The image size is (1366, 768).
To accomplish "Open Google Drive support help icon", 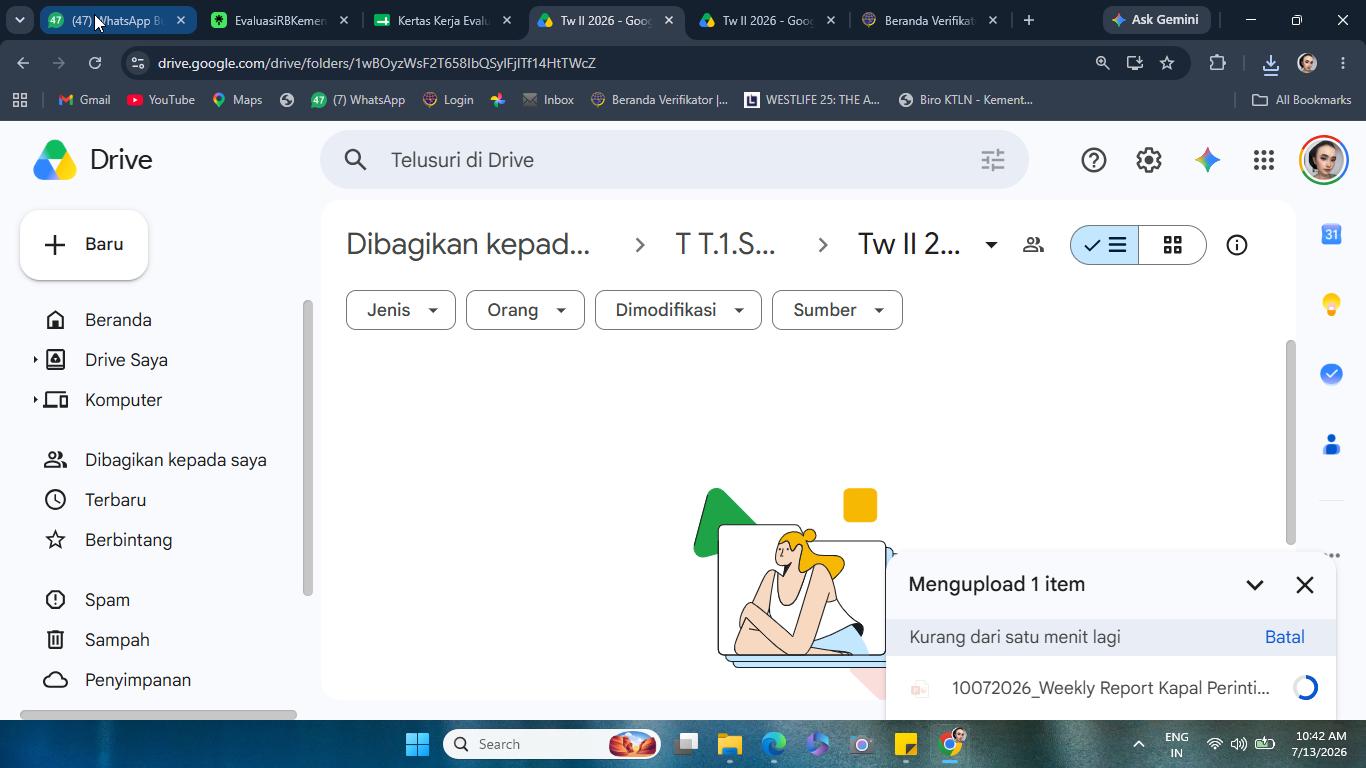I will pyautogui.click(x=1093, y=160).
